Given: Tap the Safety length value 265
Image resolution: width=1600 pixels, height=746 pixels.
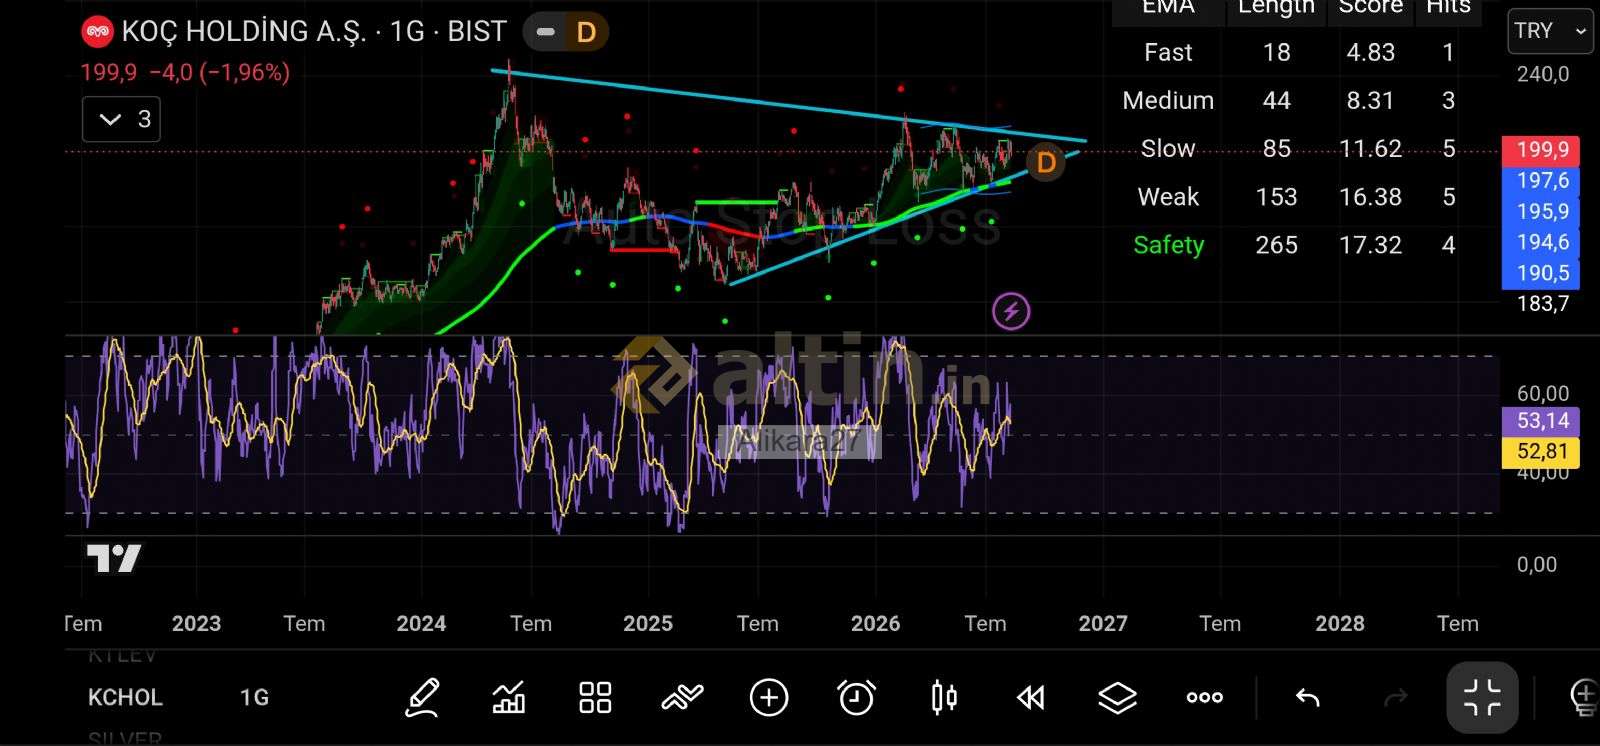Looking at the screenshot, I should click(x=1277, y=245).
